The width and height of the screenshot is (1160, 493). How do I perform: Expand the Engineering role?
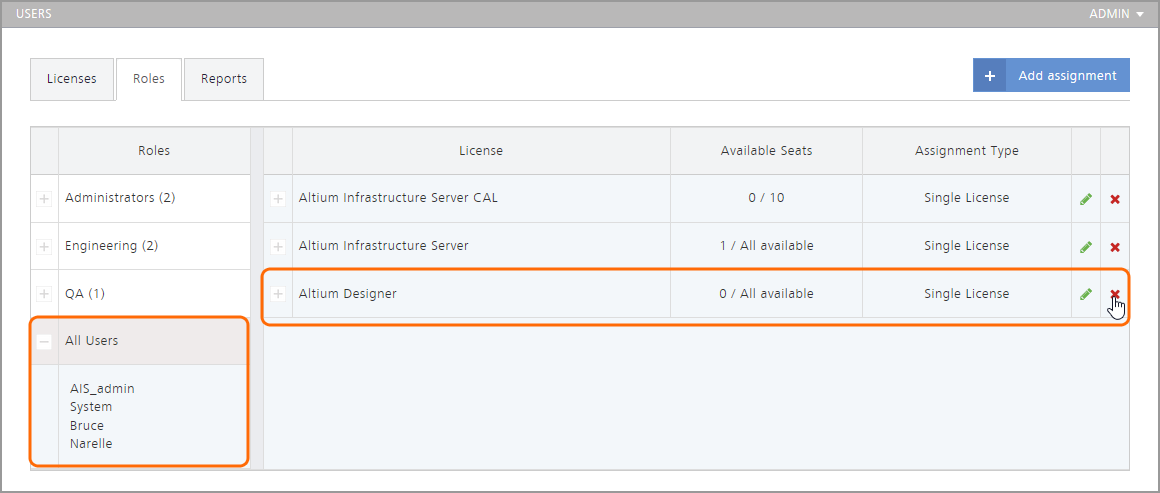click(44, 247)
